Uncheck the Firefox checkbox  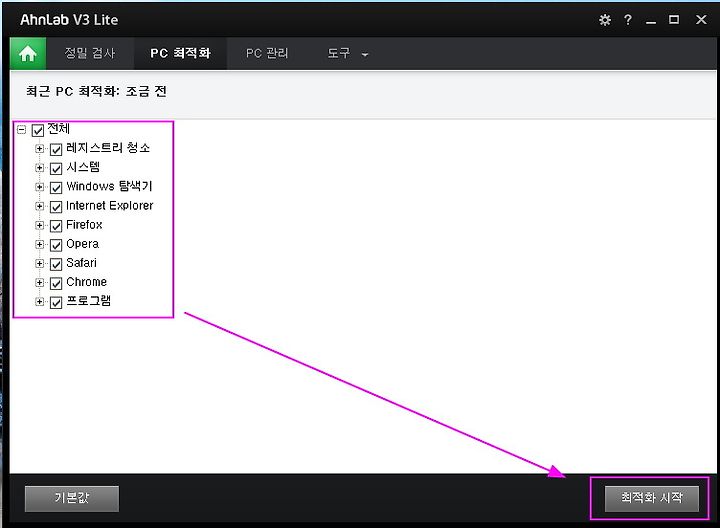click(x=56, y=226)
